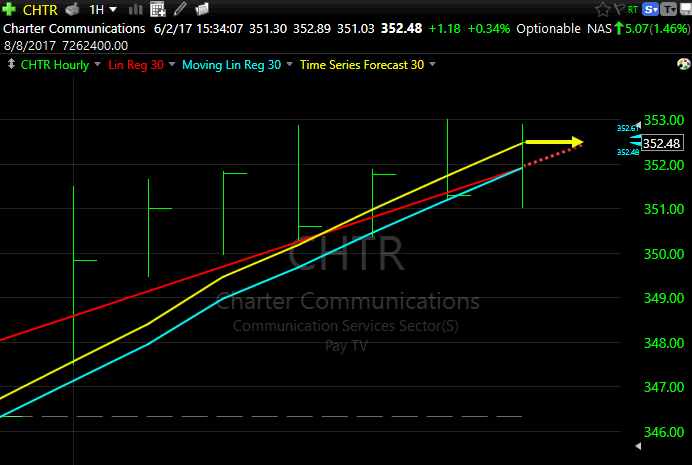Viewport: 692px width, 465px height.
Task: Click the +1.18 net change value
Action: tap(444, 29)
